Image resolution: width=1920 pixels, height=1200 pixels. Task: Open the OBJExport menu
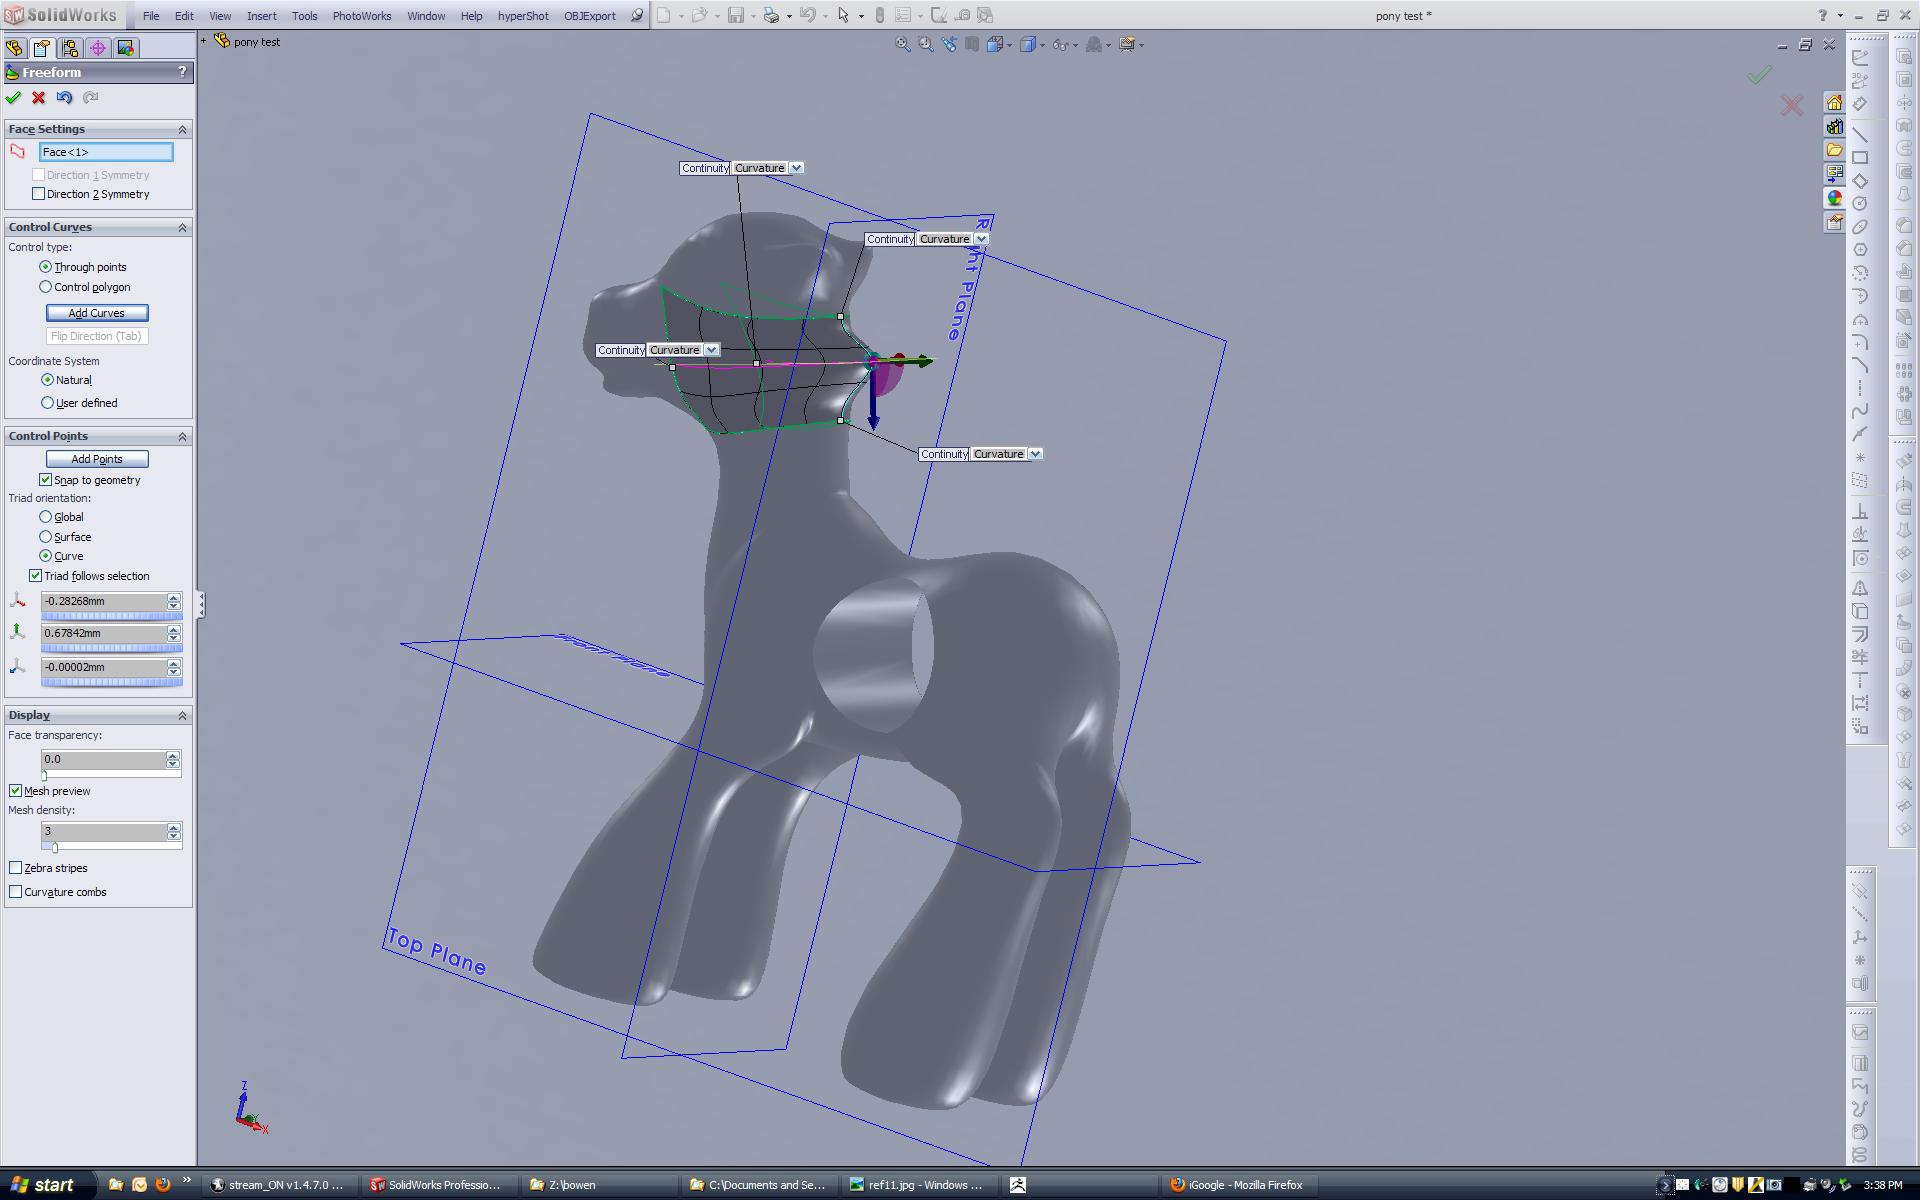tap(590, 16)
